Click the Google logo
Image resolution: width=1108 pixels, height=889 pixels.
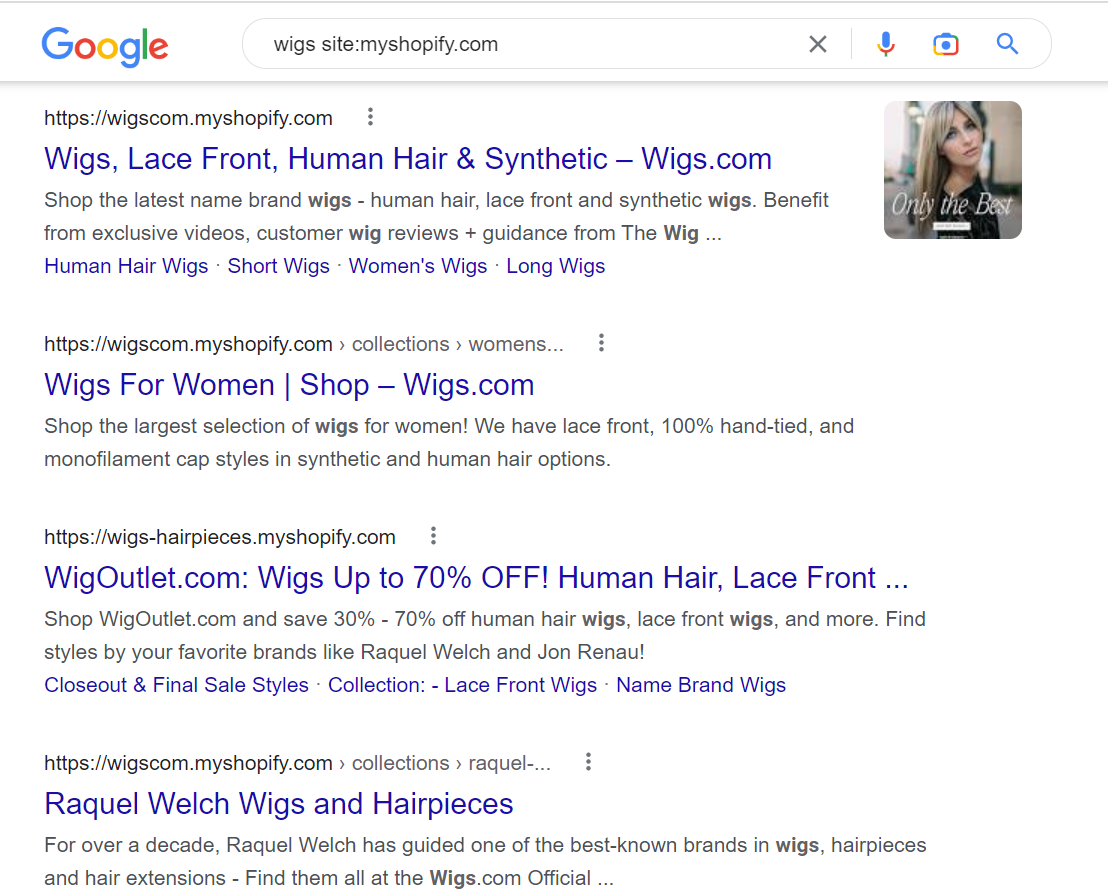(x=105, y=46)
